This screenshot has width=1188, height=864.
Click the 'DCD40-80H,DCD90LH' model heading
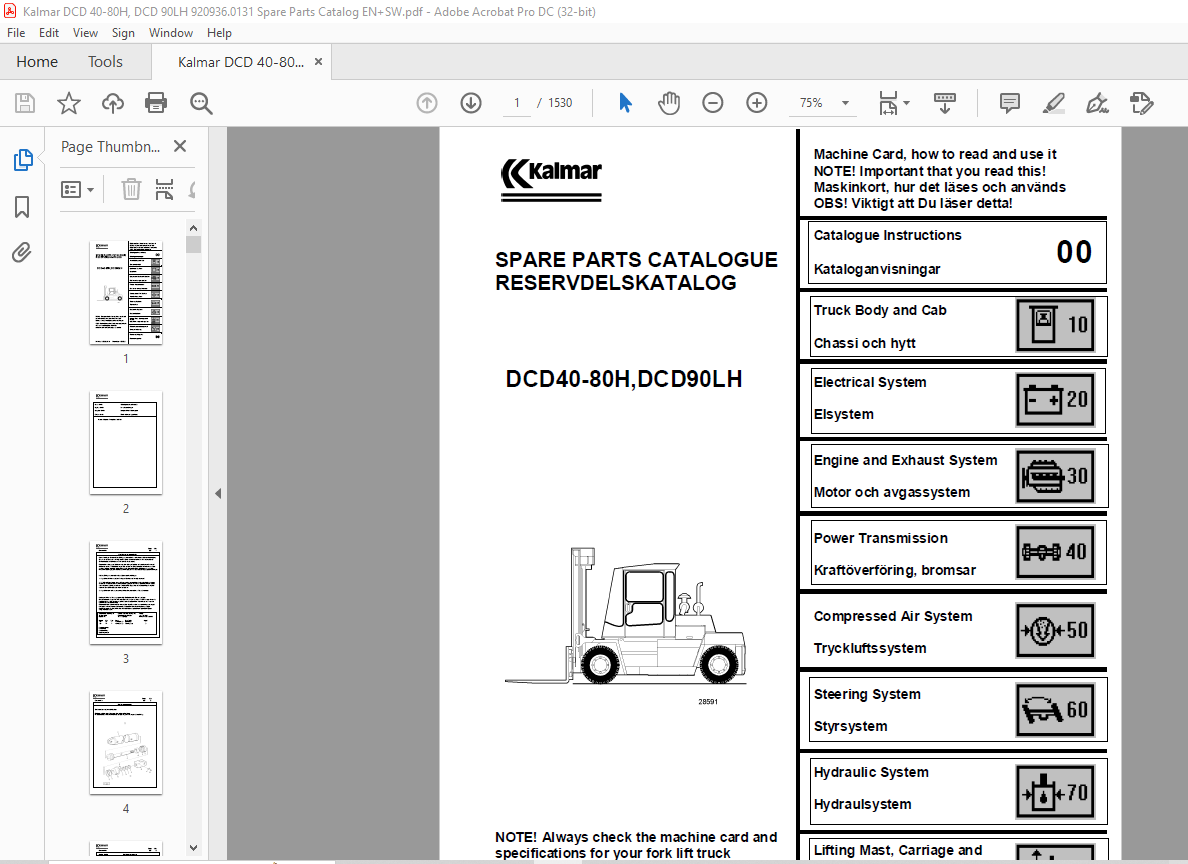point(624,379)
